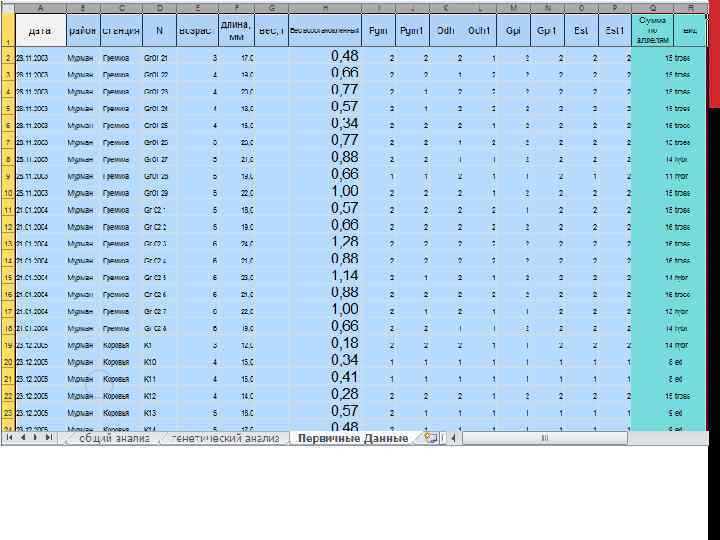This screenshot has height=540, width=720.
Task: Go to next sheet tab with the arrow
Action: pyautogui.click(x=35, y=438)
